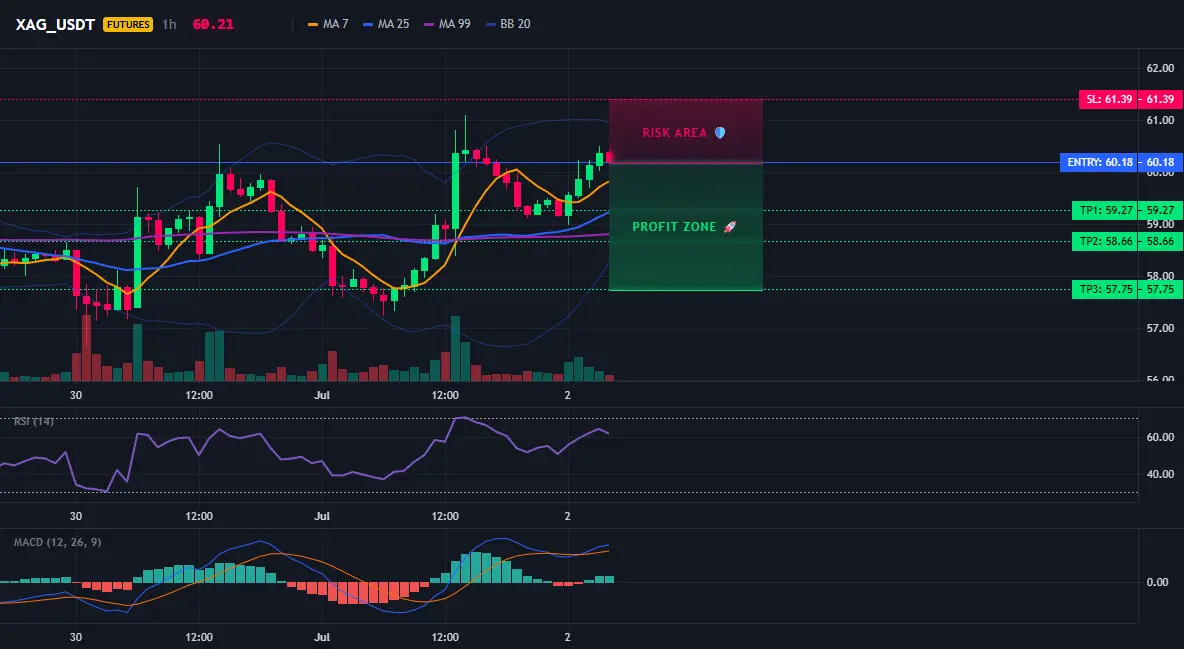The image size is (1184, 649).
Task: Click the 62.00 price axis value
Action: point(1160,68)
